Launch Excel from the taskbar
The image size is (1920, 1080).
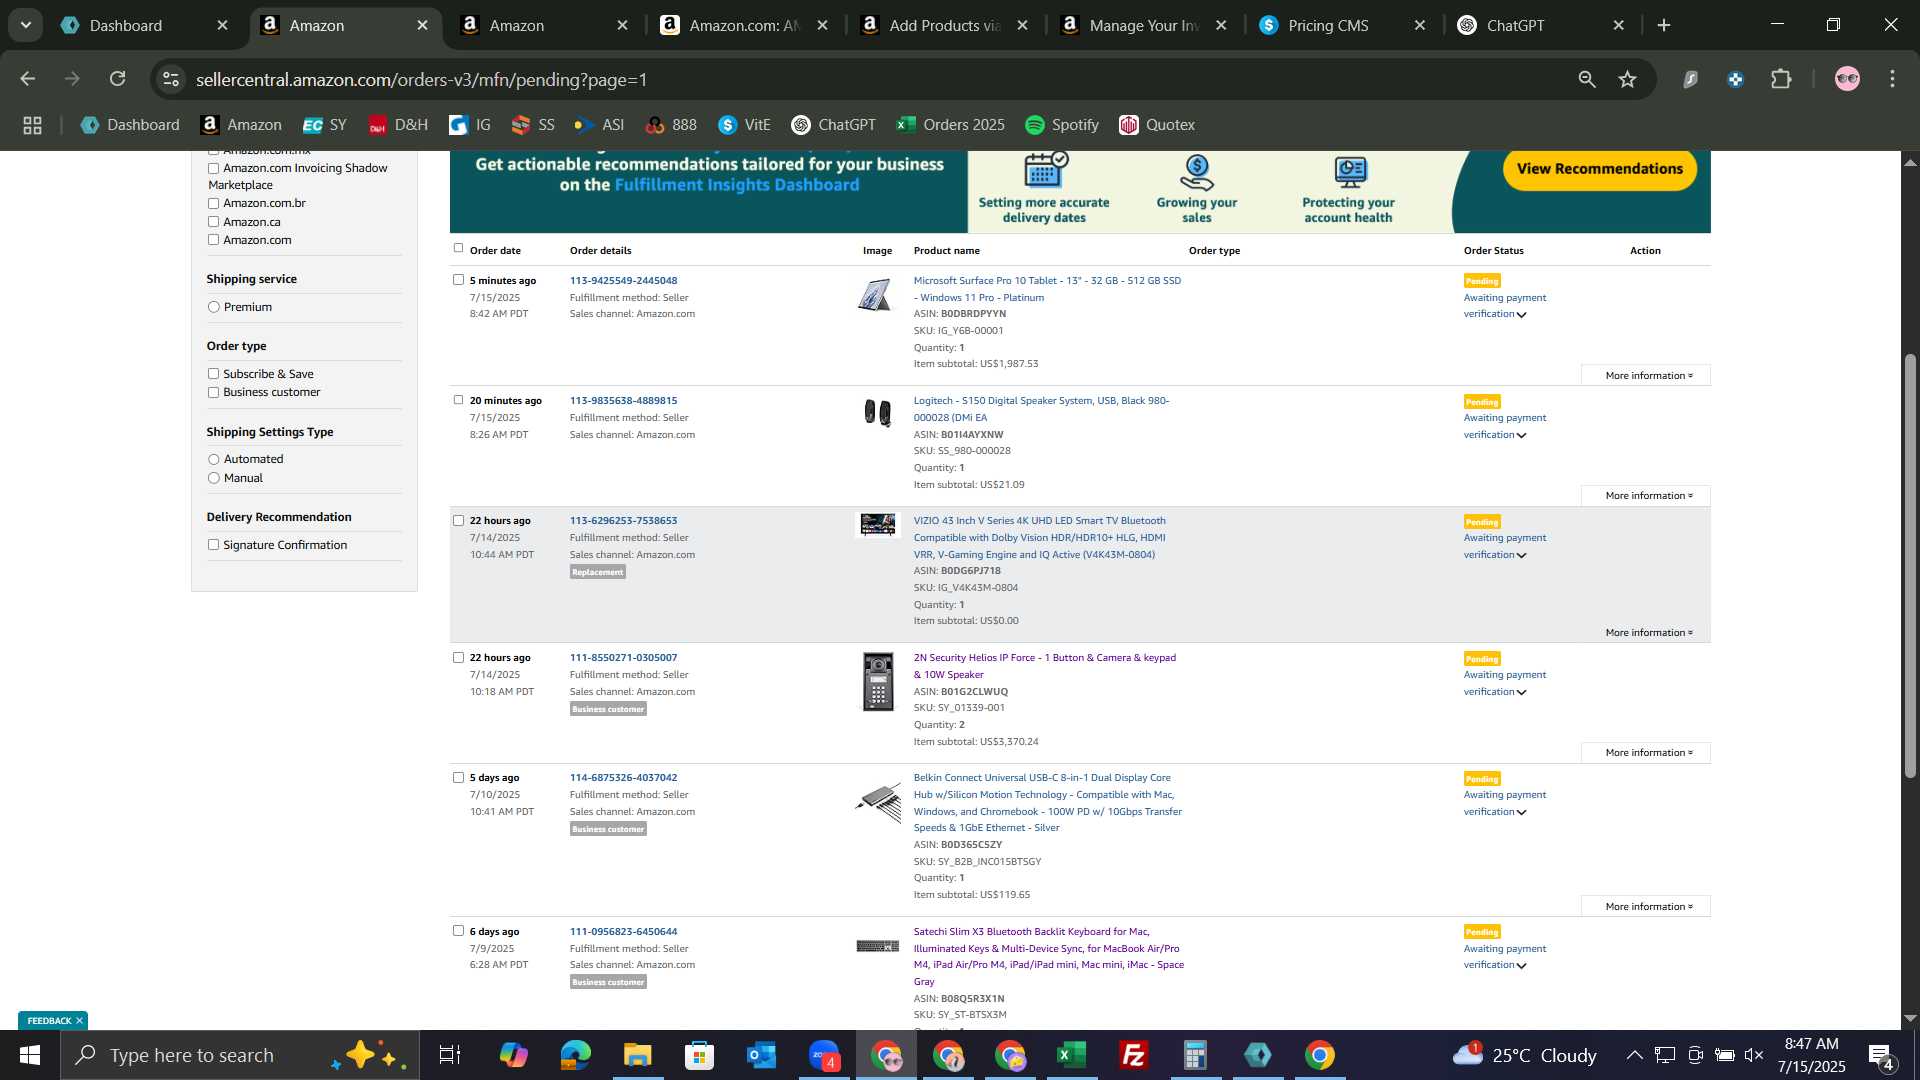1071,1055
